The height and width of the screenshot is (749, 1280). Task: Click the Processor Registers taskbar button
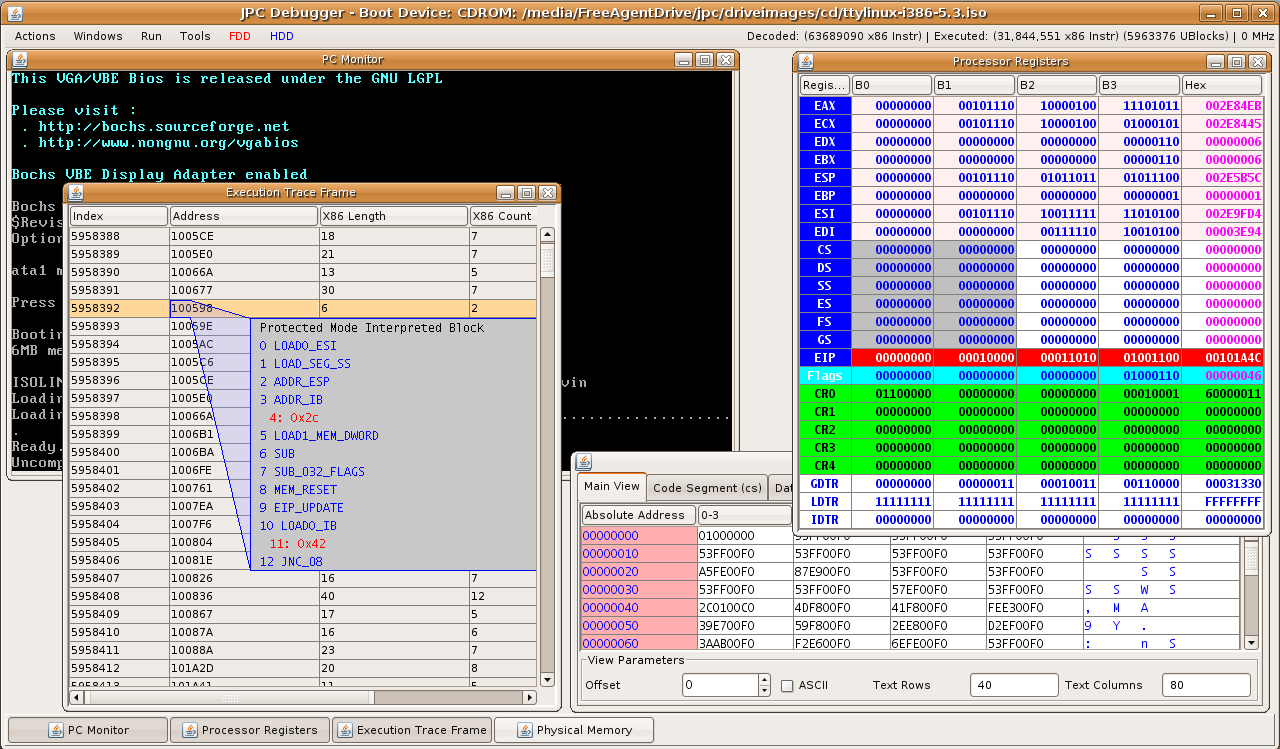pos(249,730)
